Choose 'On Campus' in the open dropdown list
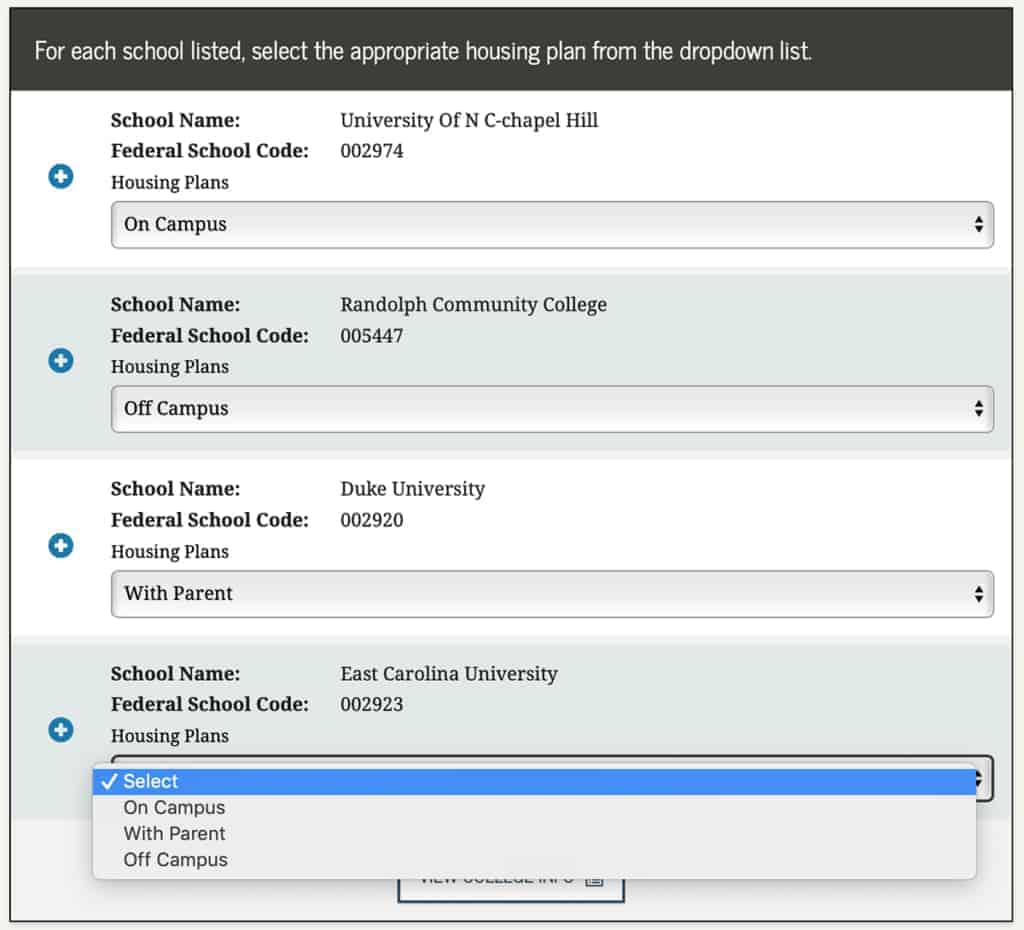Viewport: 1024px width, 930px height. (x=534, y=807)
